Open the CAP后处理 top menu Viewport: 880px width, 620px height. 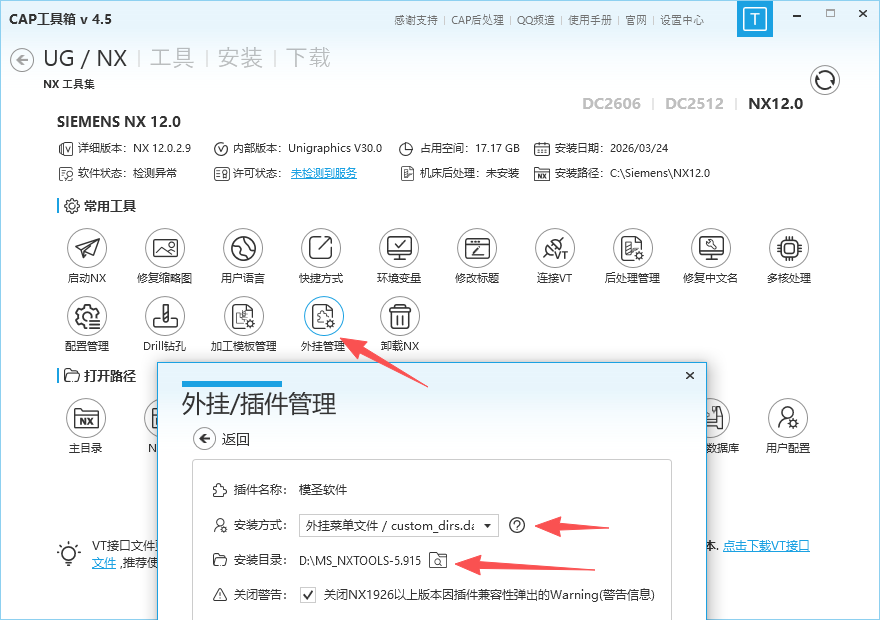[478, 20]
